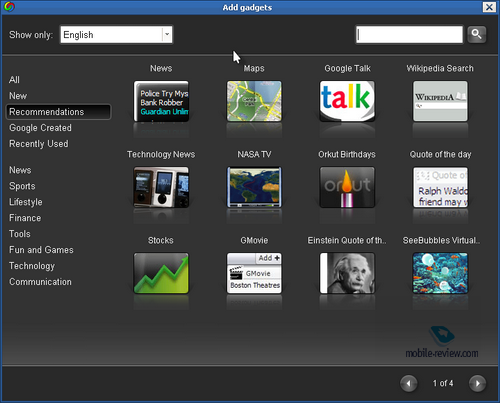Select the Technology category
Image resolution: width=500 pixels, height=403 pixels.
click(x=32, y=266)
